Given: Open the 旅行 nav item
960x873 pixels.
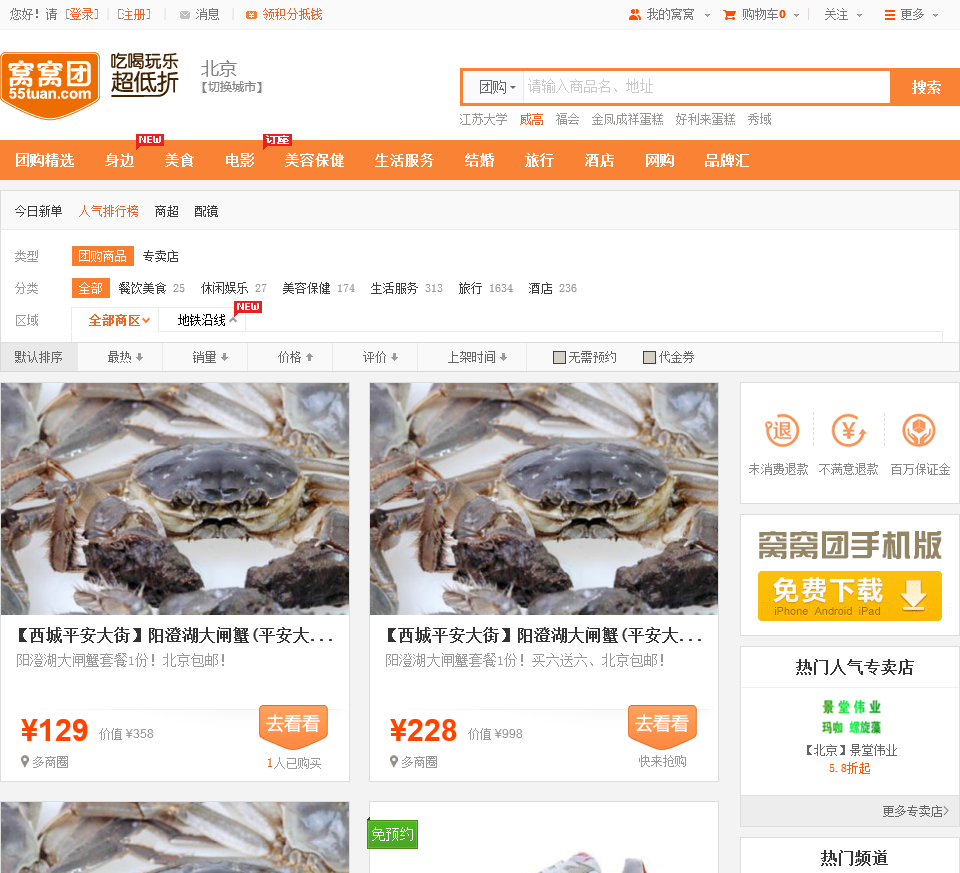Looking at the screenshot, I should pyautogui.click(x=539, y=160).
